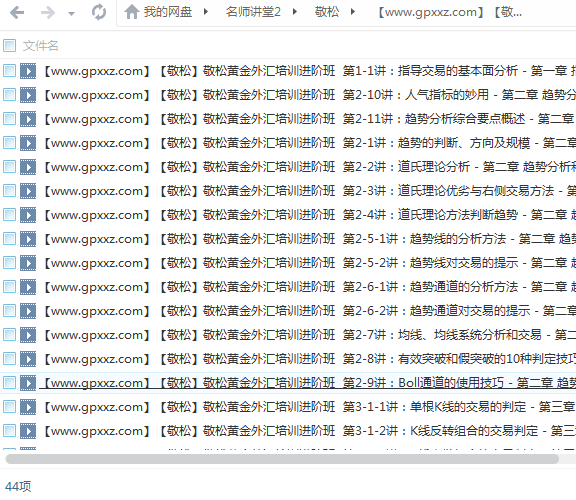
Task: Select file 第2-6-2讲：趋势通道对交易的提示
Action: [x=309, y=311]
